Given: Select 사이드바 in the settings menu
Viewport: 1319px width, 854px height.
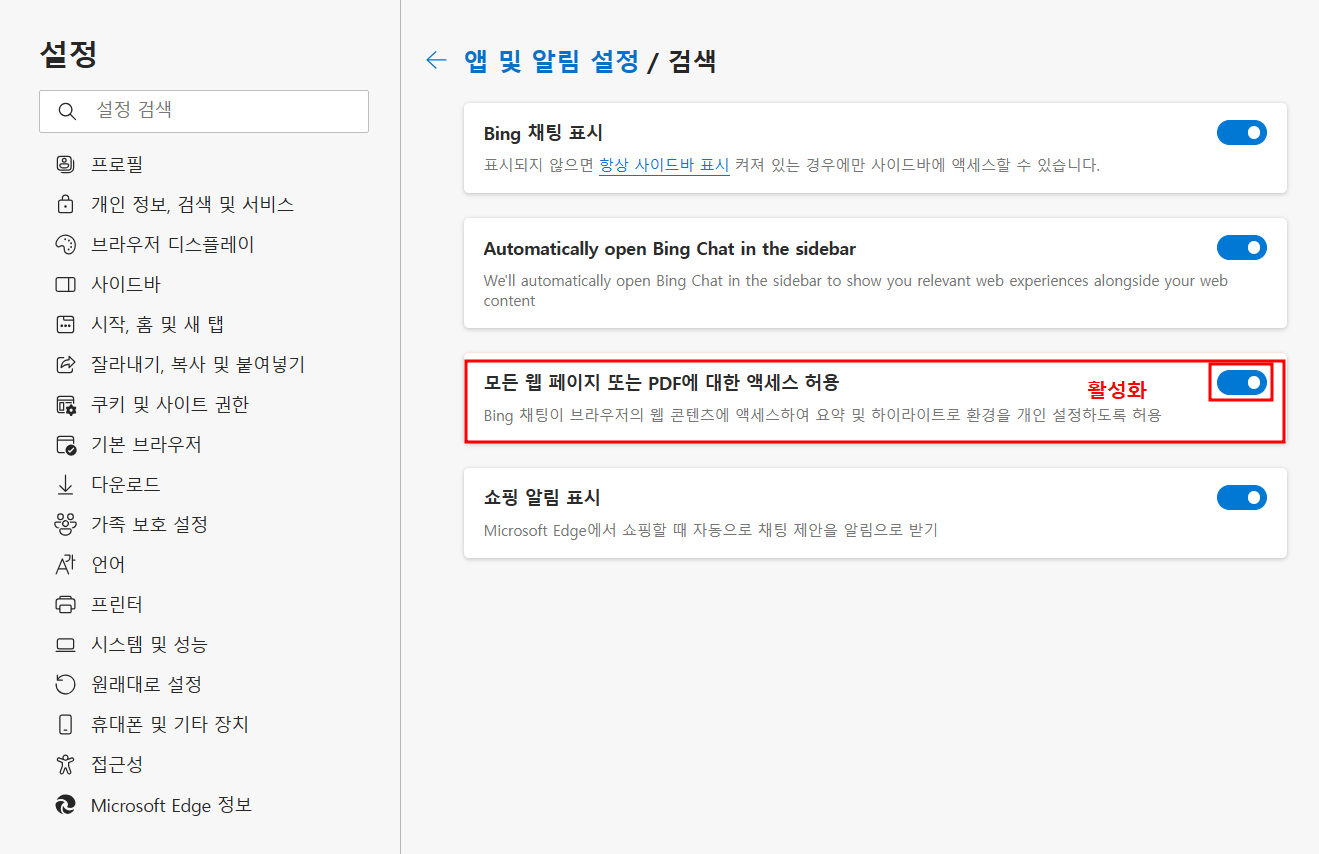Looking at the screenshot, I should (126, 284).
